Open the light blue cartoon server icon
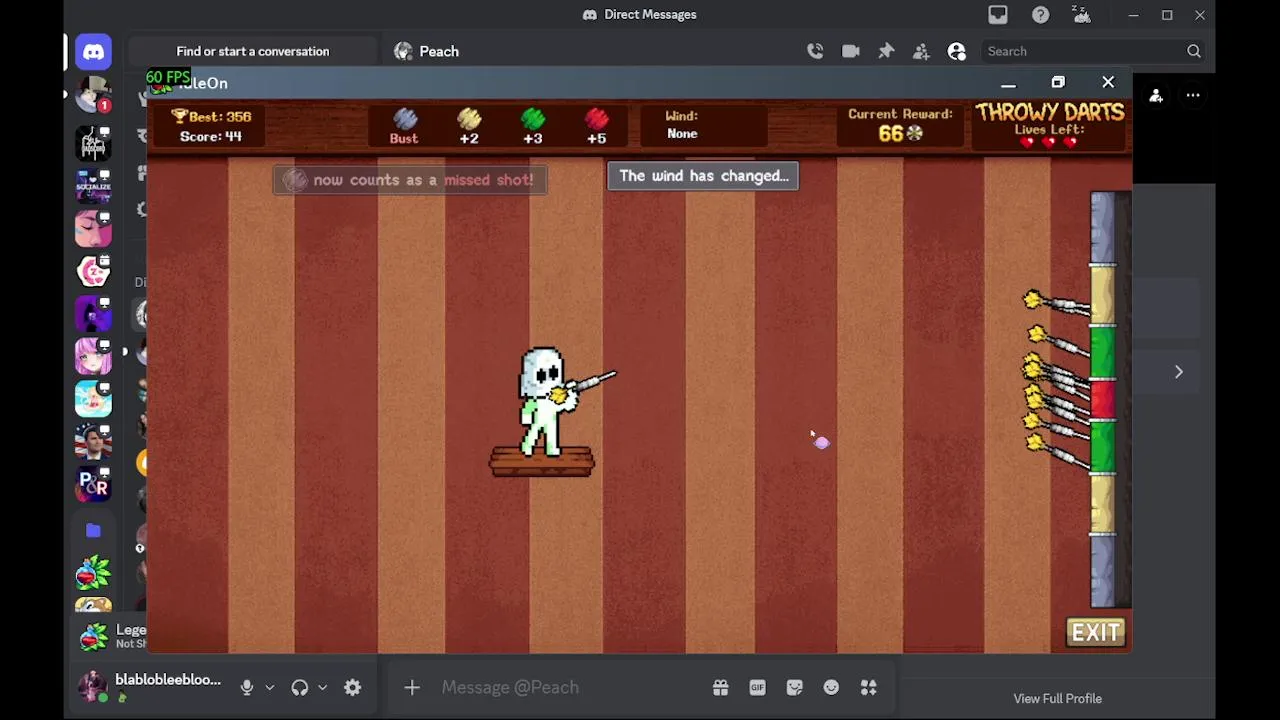Screen dimensions: 1280x720 coord(93,399)
